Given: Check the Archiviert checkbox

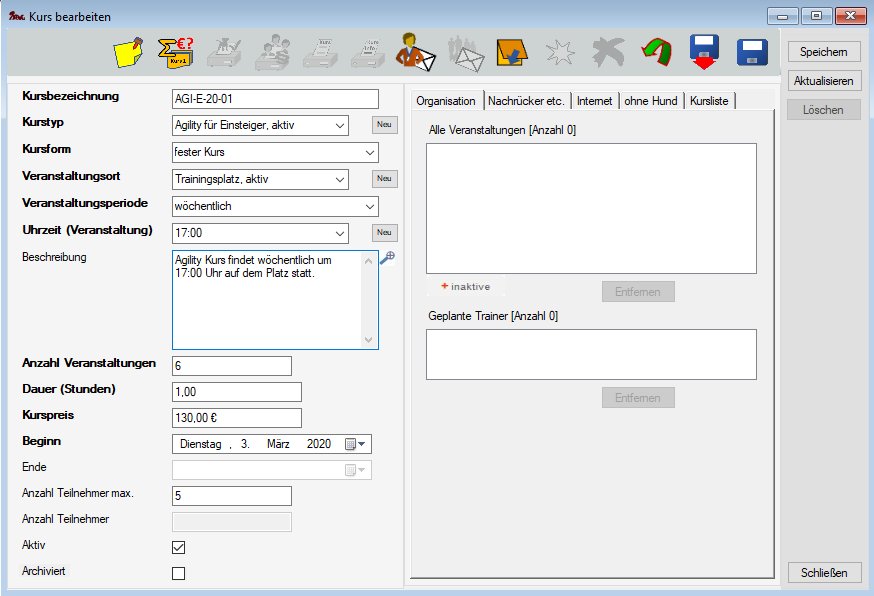Looking at the screenshot, I should coord(179,573).
